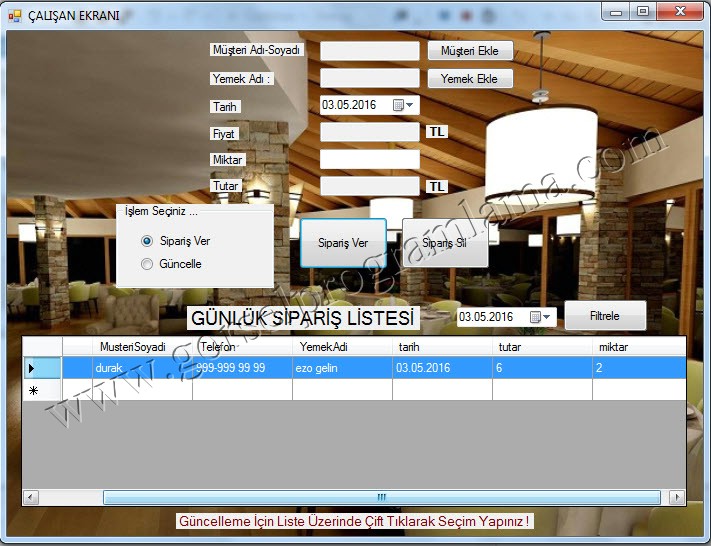The height and width of the screenshot is (546, 711).
Task: Click the Yemek Adı input field
Action: tap(370, 78)
